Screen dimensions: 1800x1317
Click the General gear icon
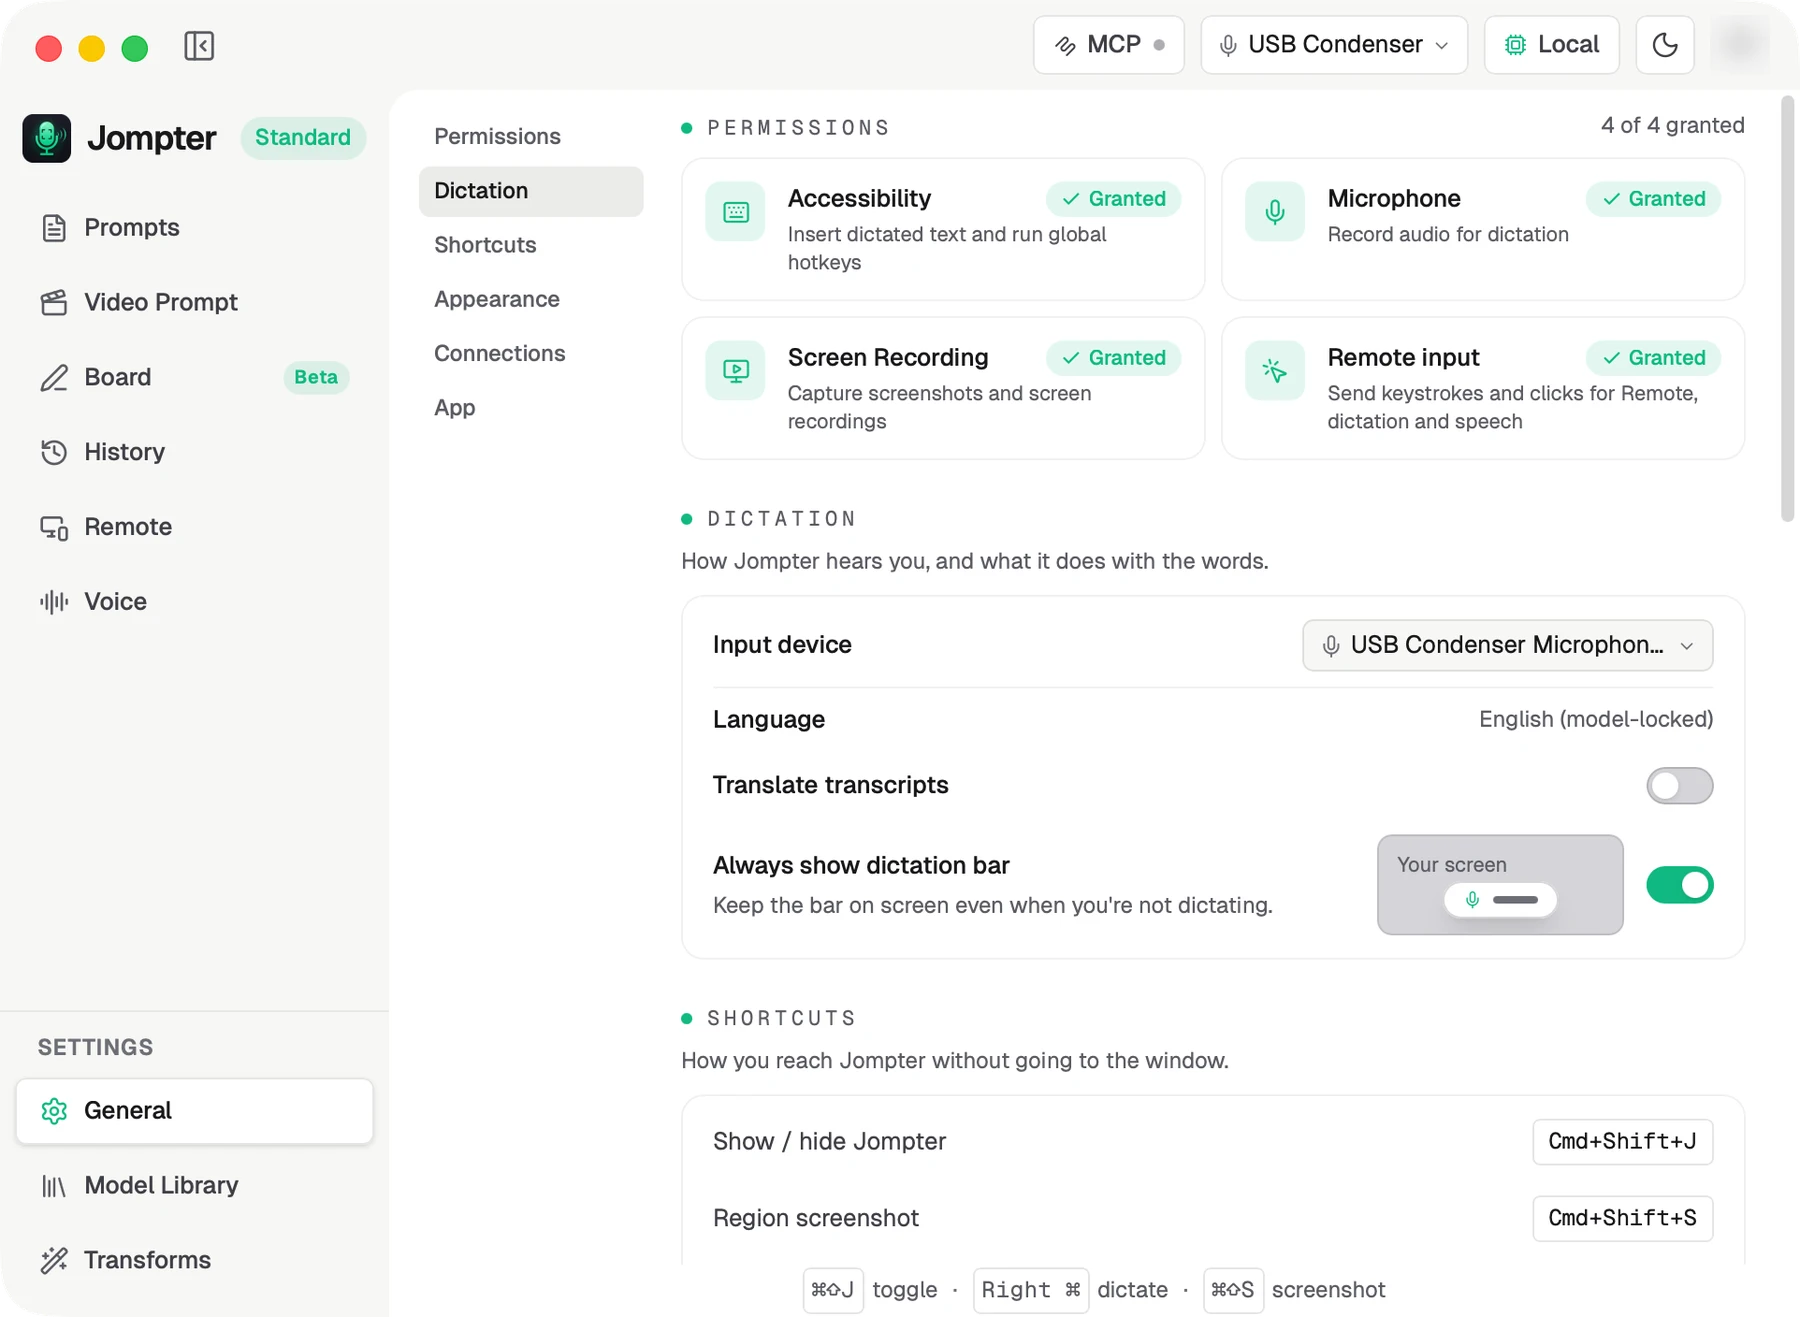(x=54, y=1111)
